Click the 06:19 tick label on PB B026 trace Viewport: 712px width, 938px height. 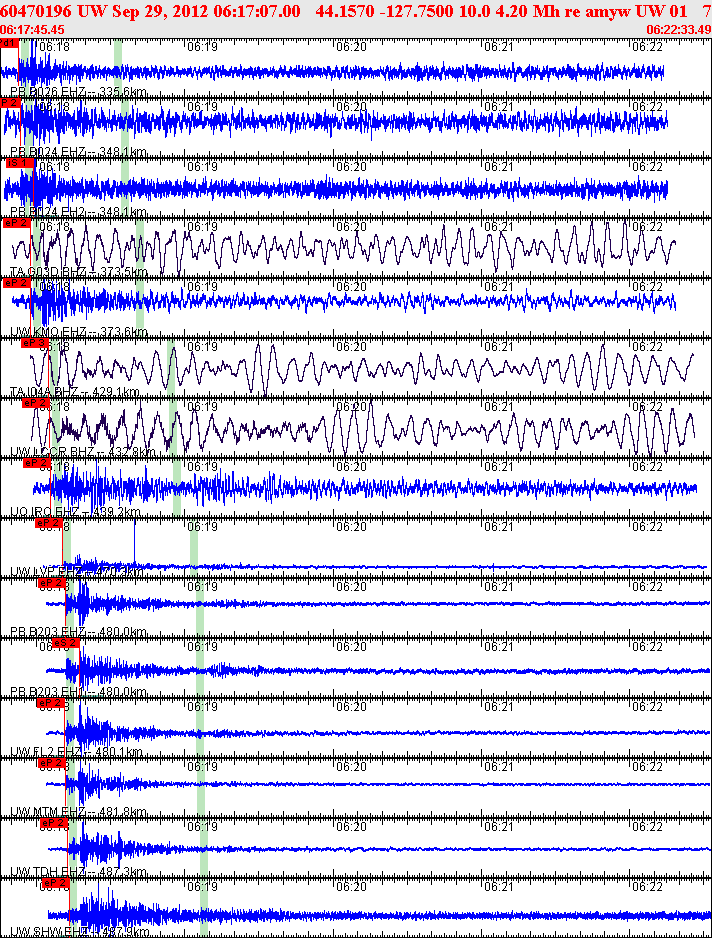click(203, 47)
